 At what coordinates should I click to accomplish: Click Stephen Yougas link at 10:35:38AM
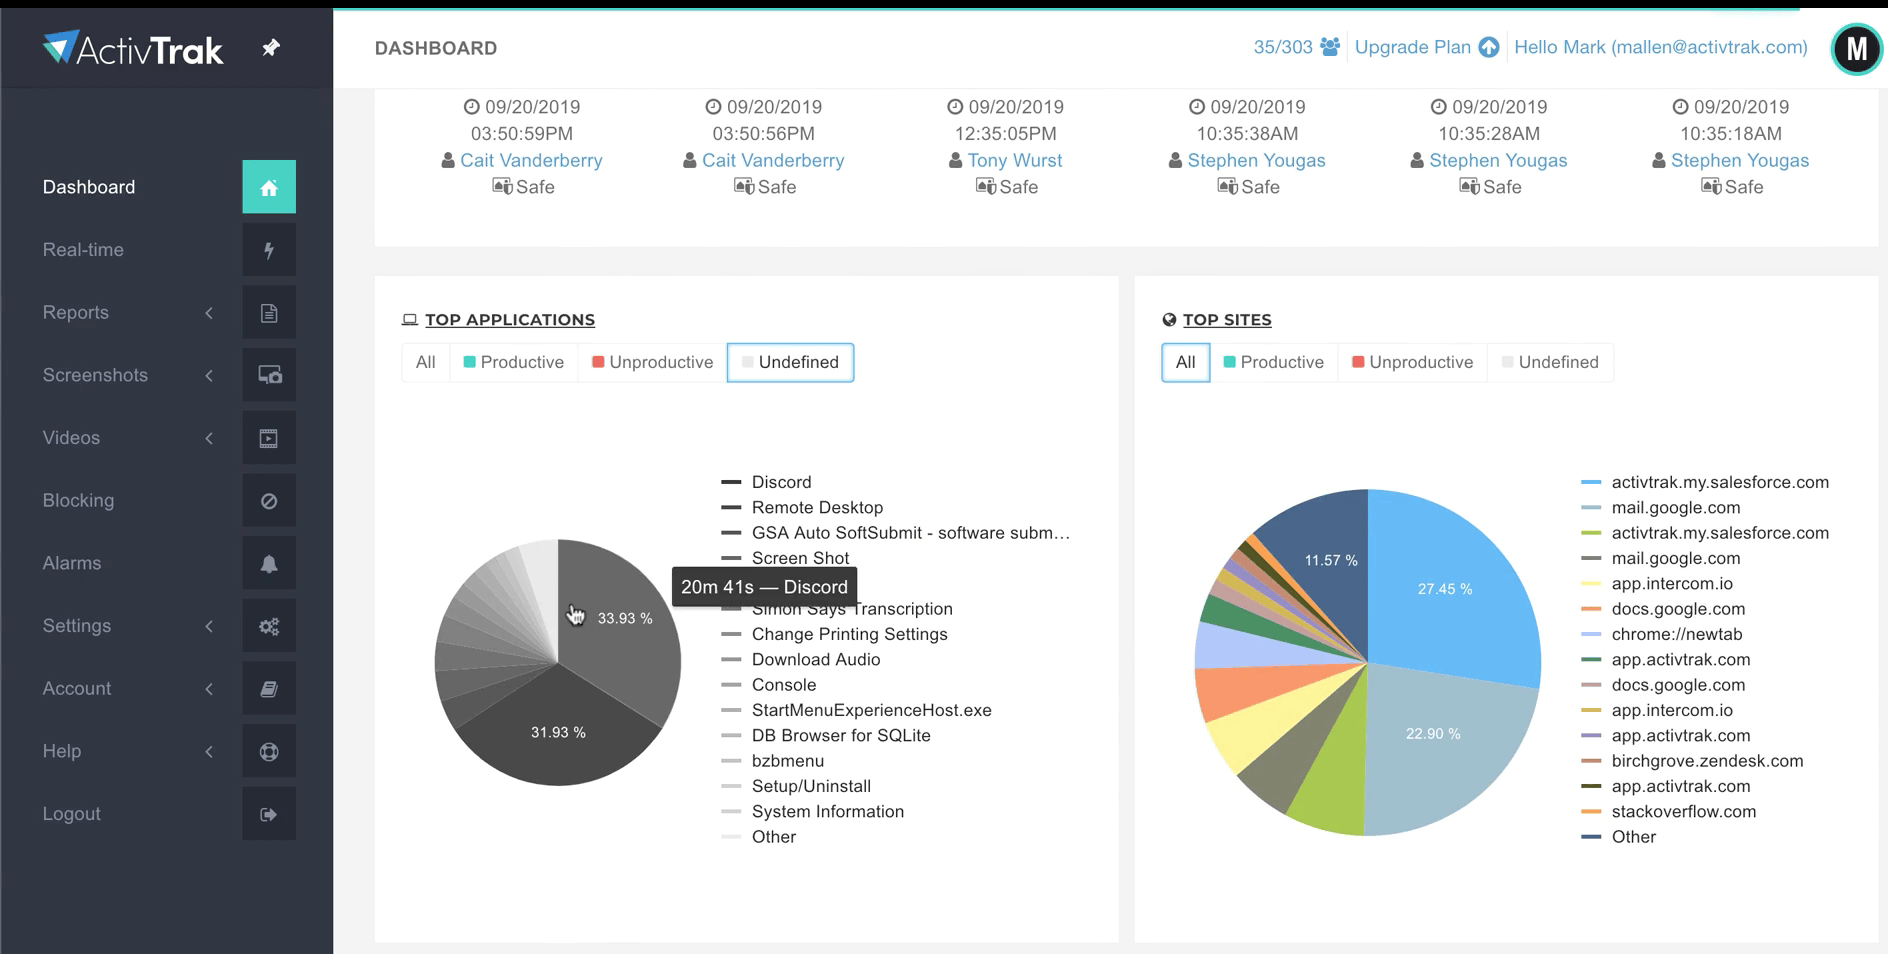[1256, 160]
